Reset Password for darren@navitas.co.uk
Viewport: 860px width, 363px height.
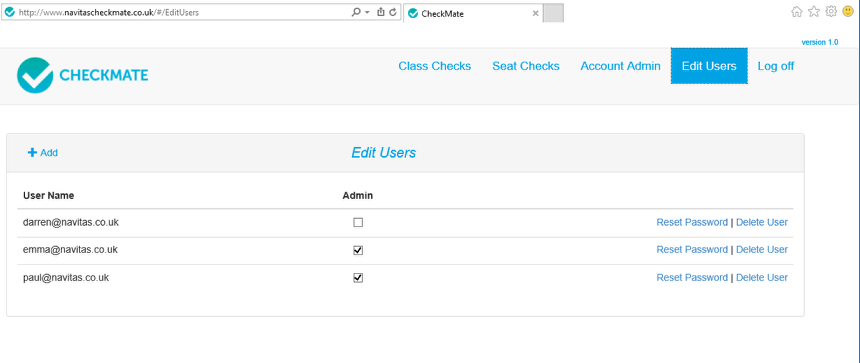tap(692, 222)
